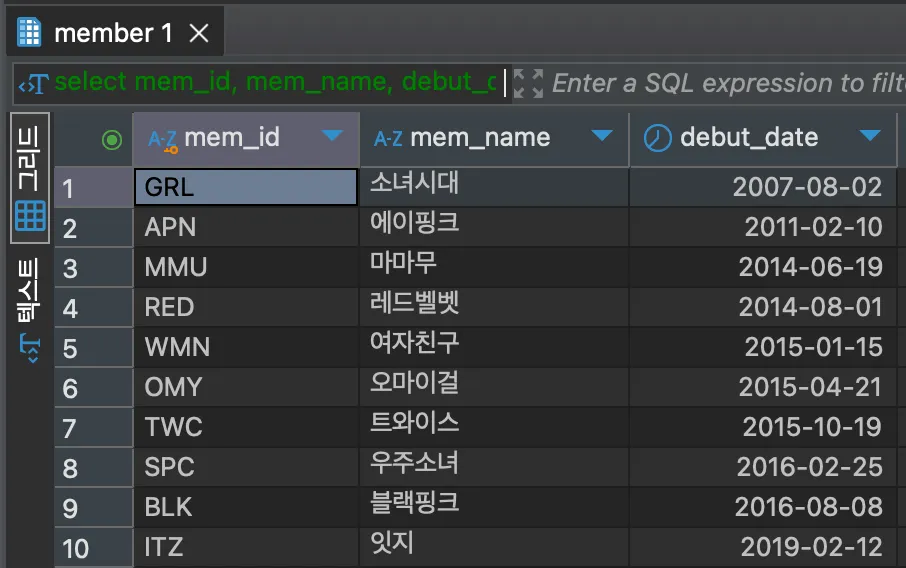
Task: Select the 2015-04-21 date cell
Action: 763,388
